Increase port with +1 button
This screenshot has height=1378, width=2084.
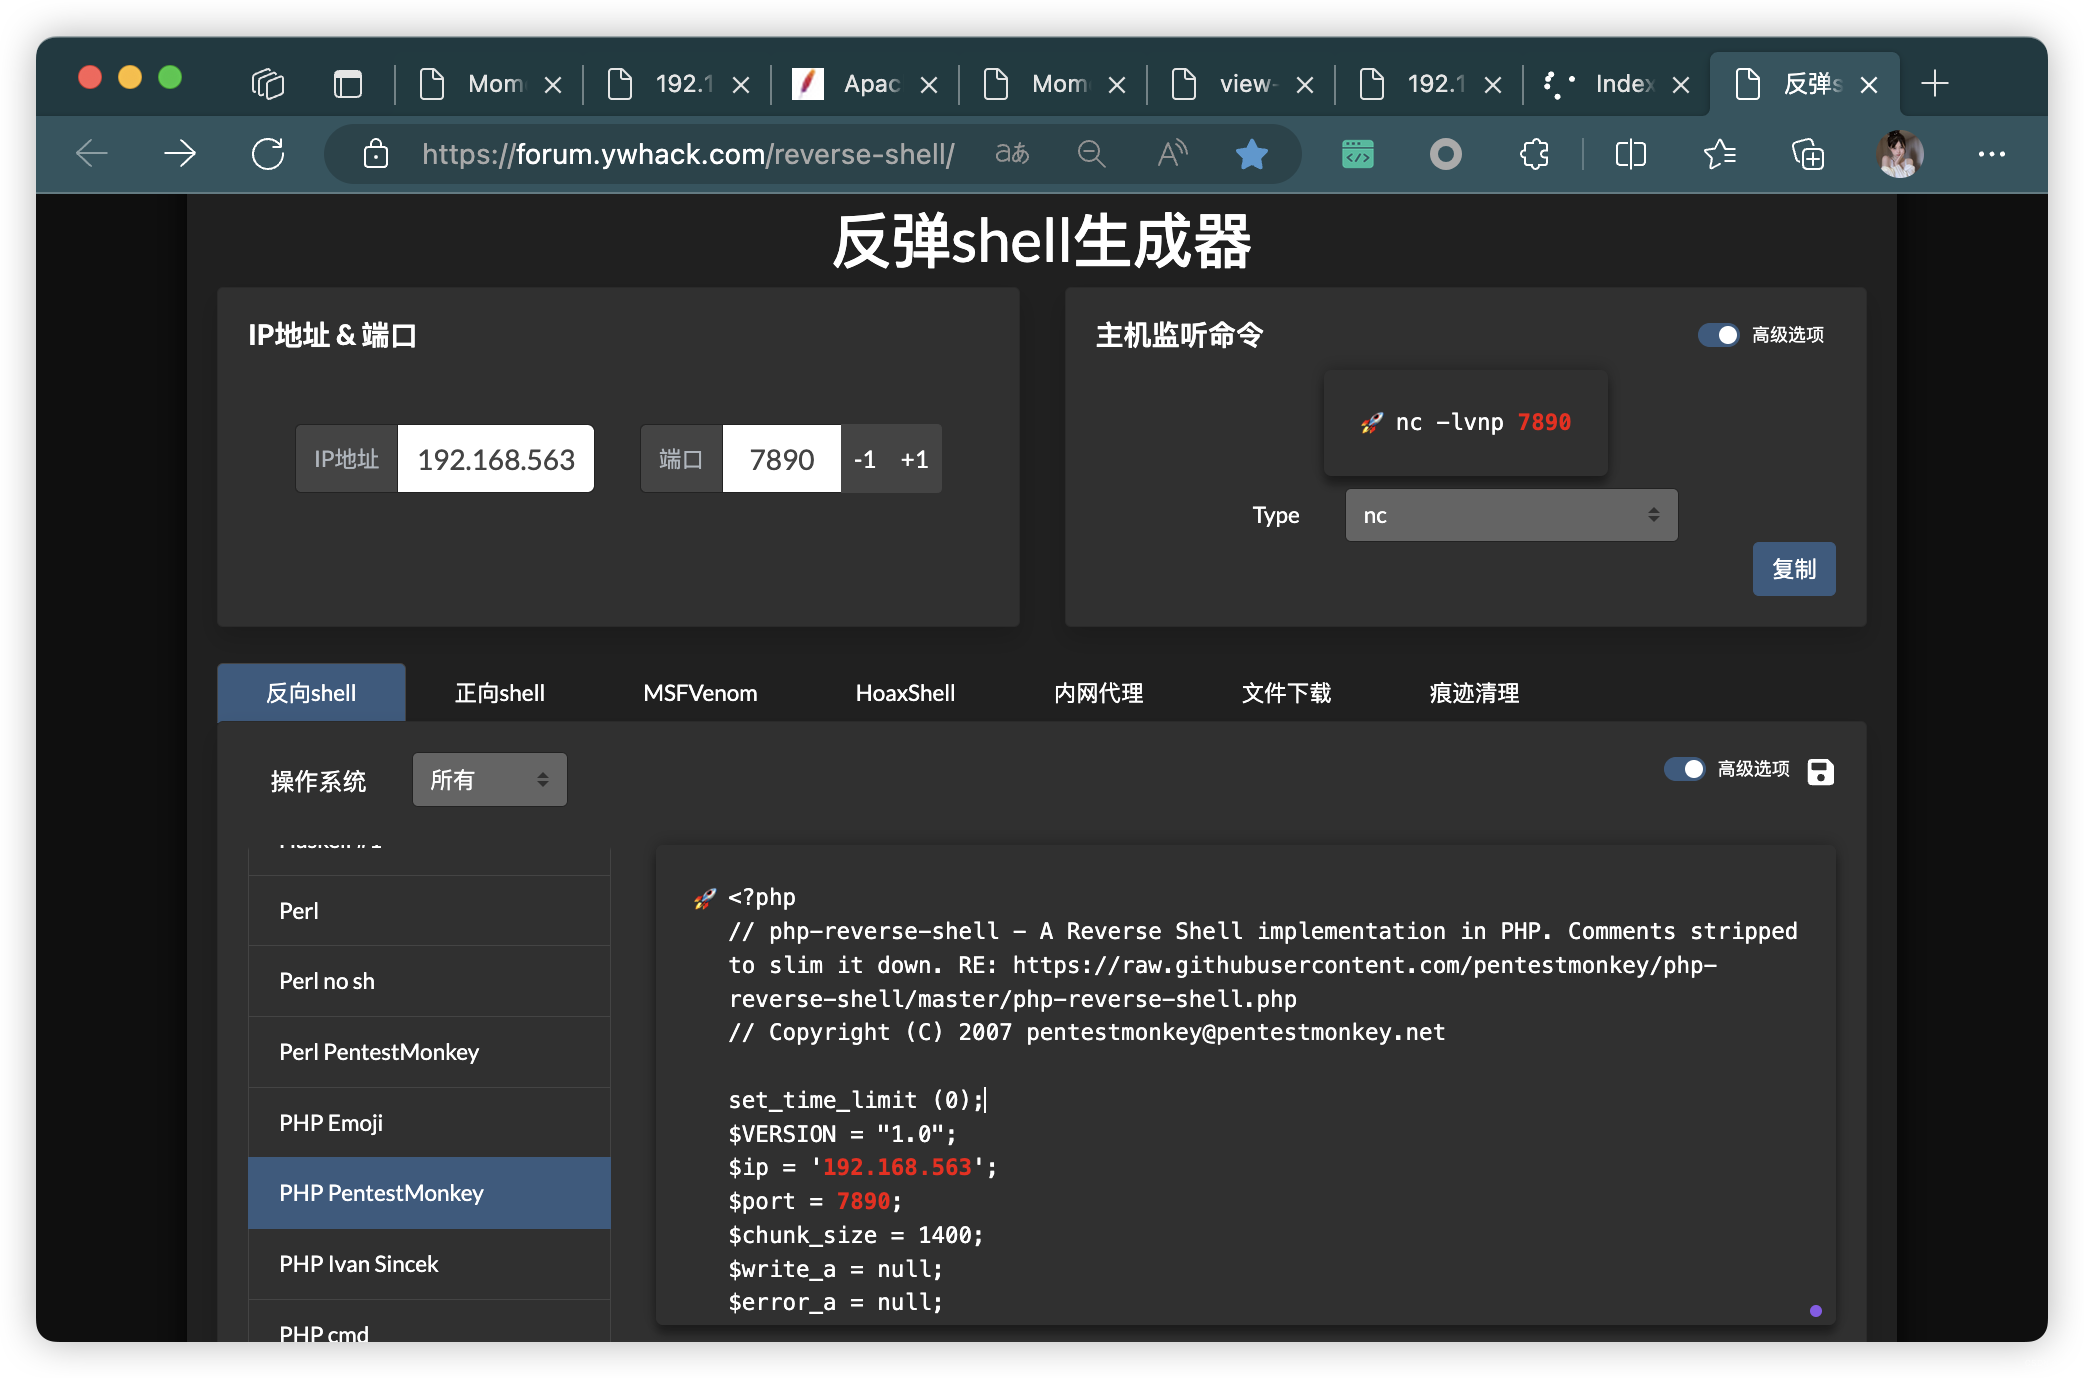point(914,459)
